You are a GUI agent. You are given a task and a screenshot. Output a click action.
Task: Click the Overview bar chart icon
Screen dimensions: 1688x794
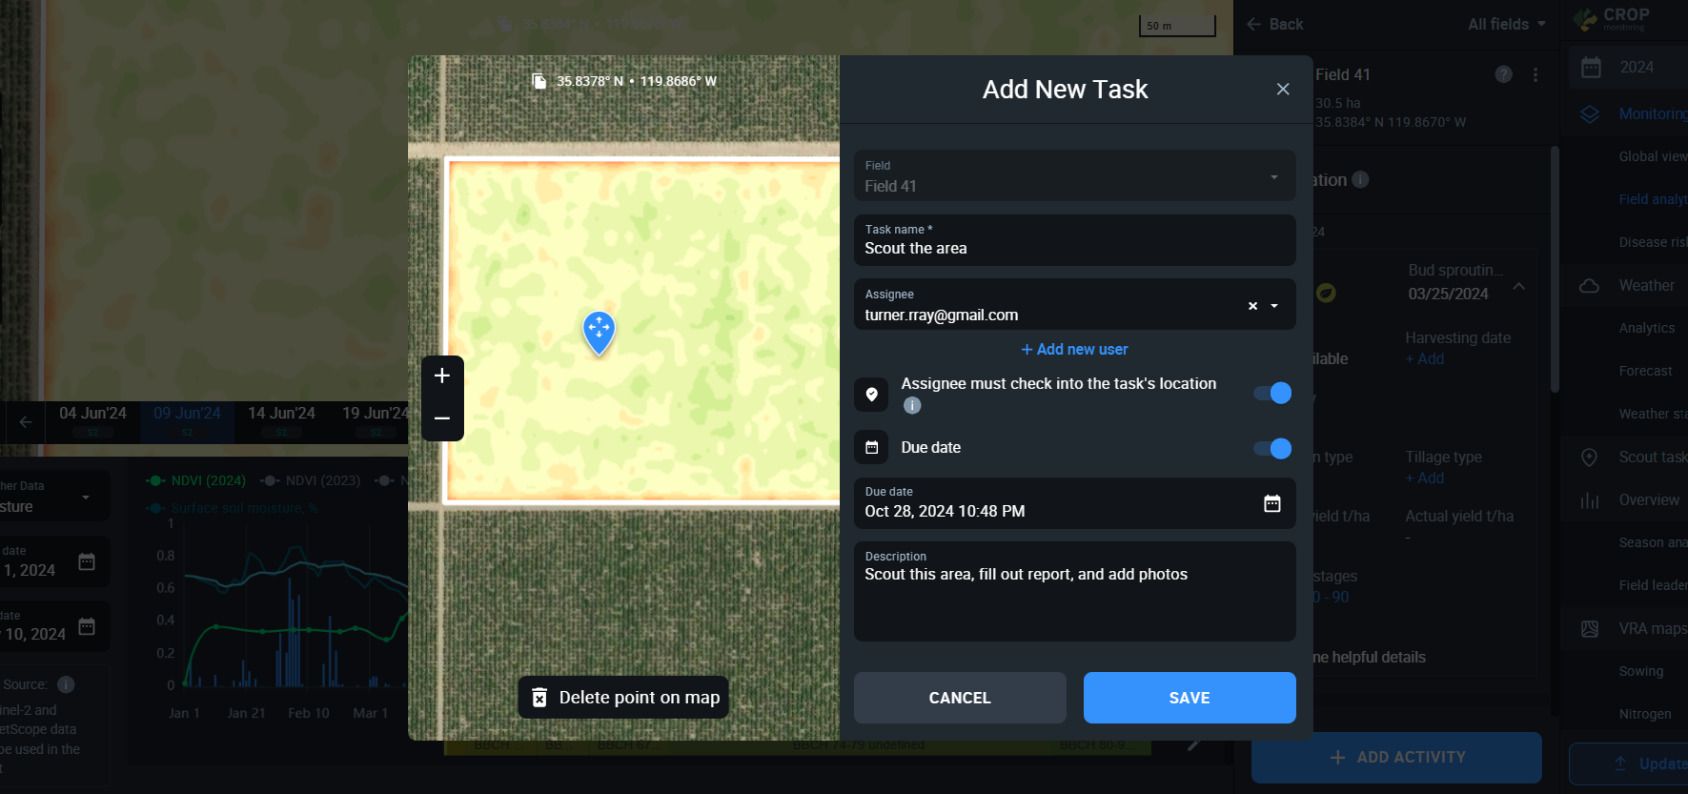pyautogui.click(x=1589, y=500)
